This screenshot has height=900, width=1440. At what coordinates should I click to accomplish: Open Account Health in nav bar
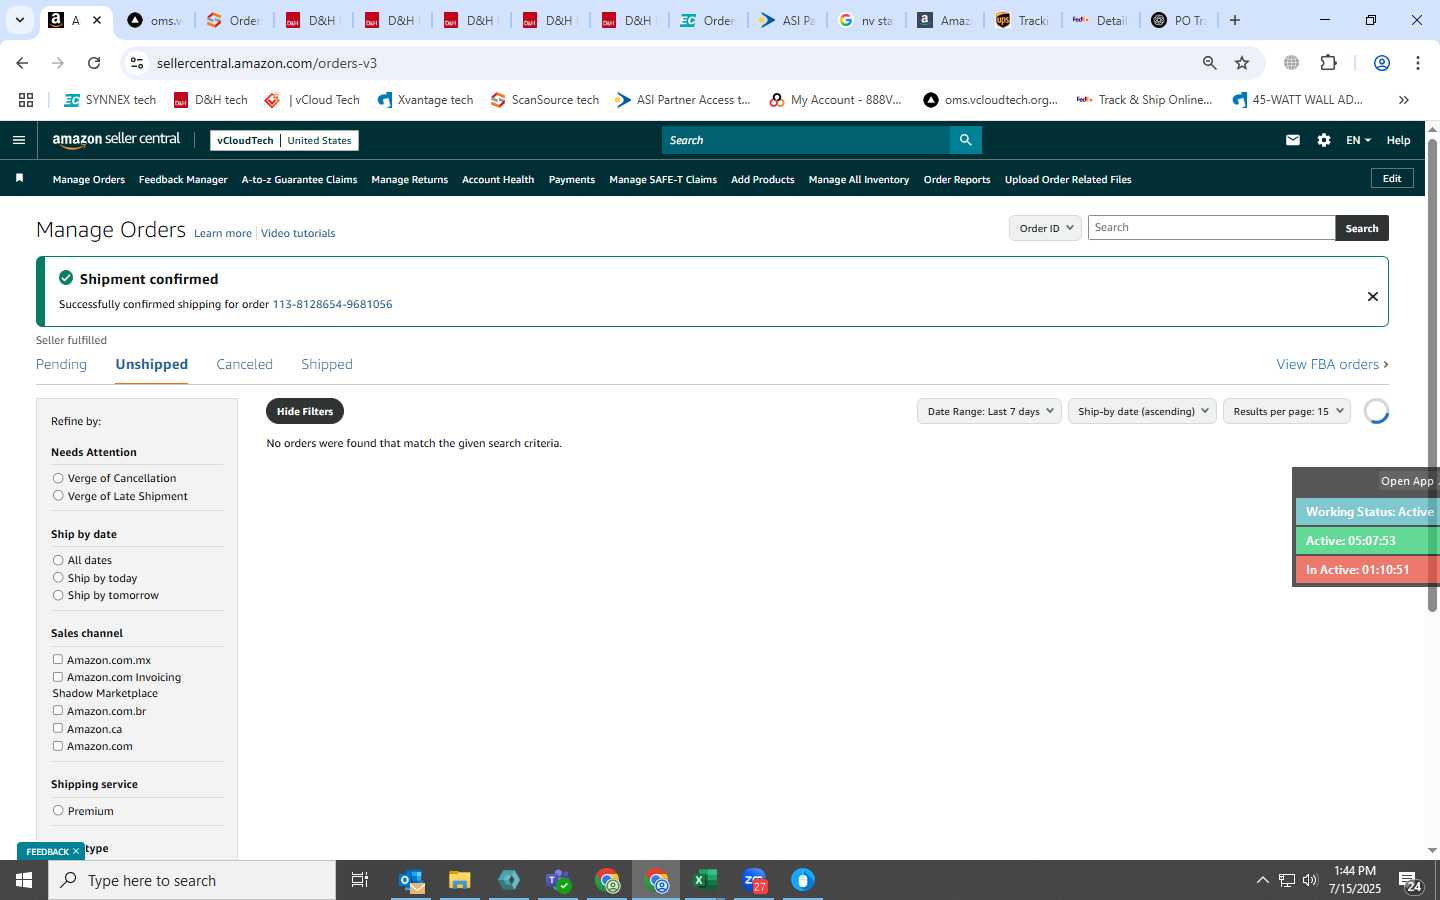(x=498, y=180)
